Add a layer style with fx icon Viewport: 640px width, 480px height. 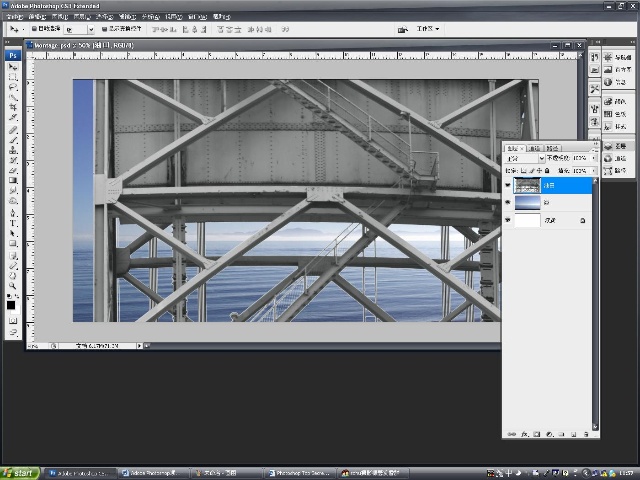coord(525,434)
